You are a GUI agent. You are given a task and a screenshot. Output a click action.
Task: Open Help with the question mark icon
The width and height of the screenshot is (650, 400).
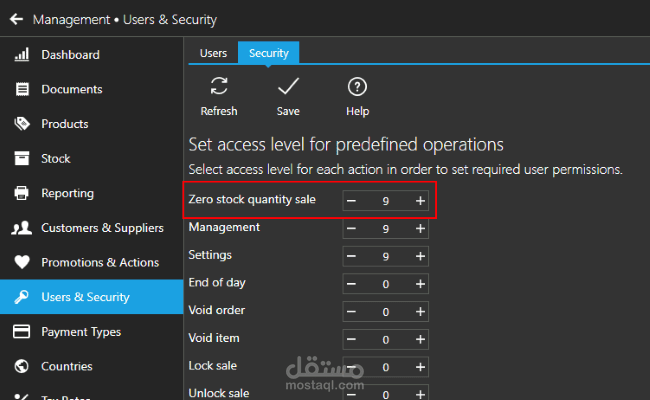coord(357,87)
